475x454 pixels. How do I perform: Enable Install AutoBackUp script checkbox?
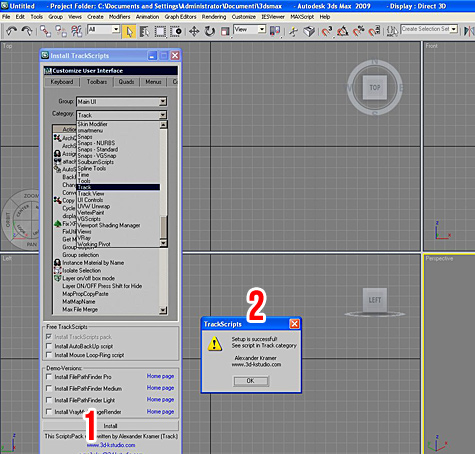pos(49,346)
